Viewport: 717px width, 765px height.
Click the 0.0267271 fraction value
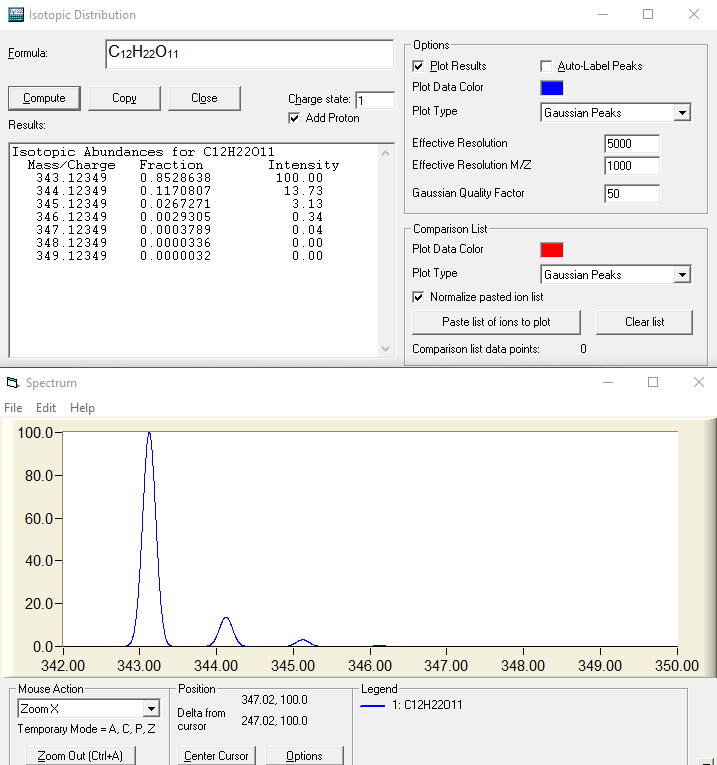175,204
